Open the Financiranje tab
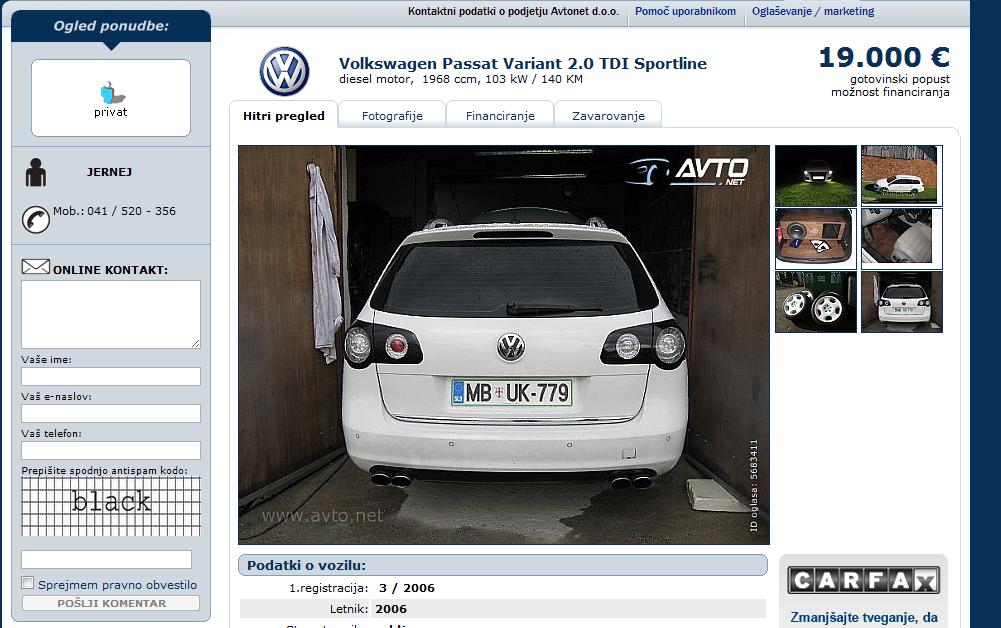Screen dimensions: 1001x628 coord(500,116)
